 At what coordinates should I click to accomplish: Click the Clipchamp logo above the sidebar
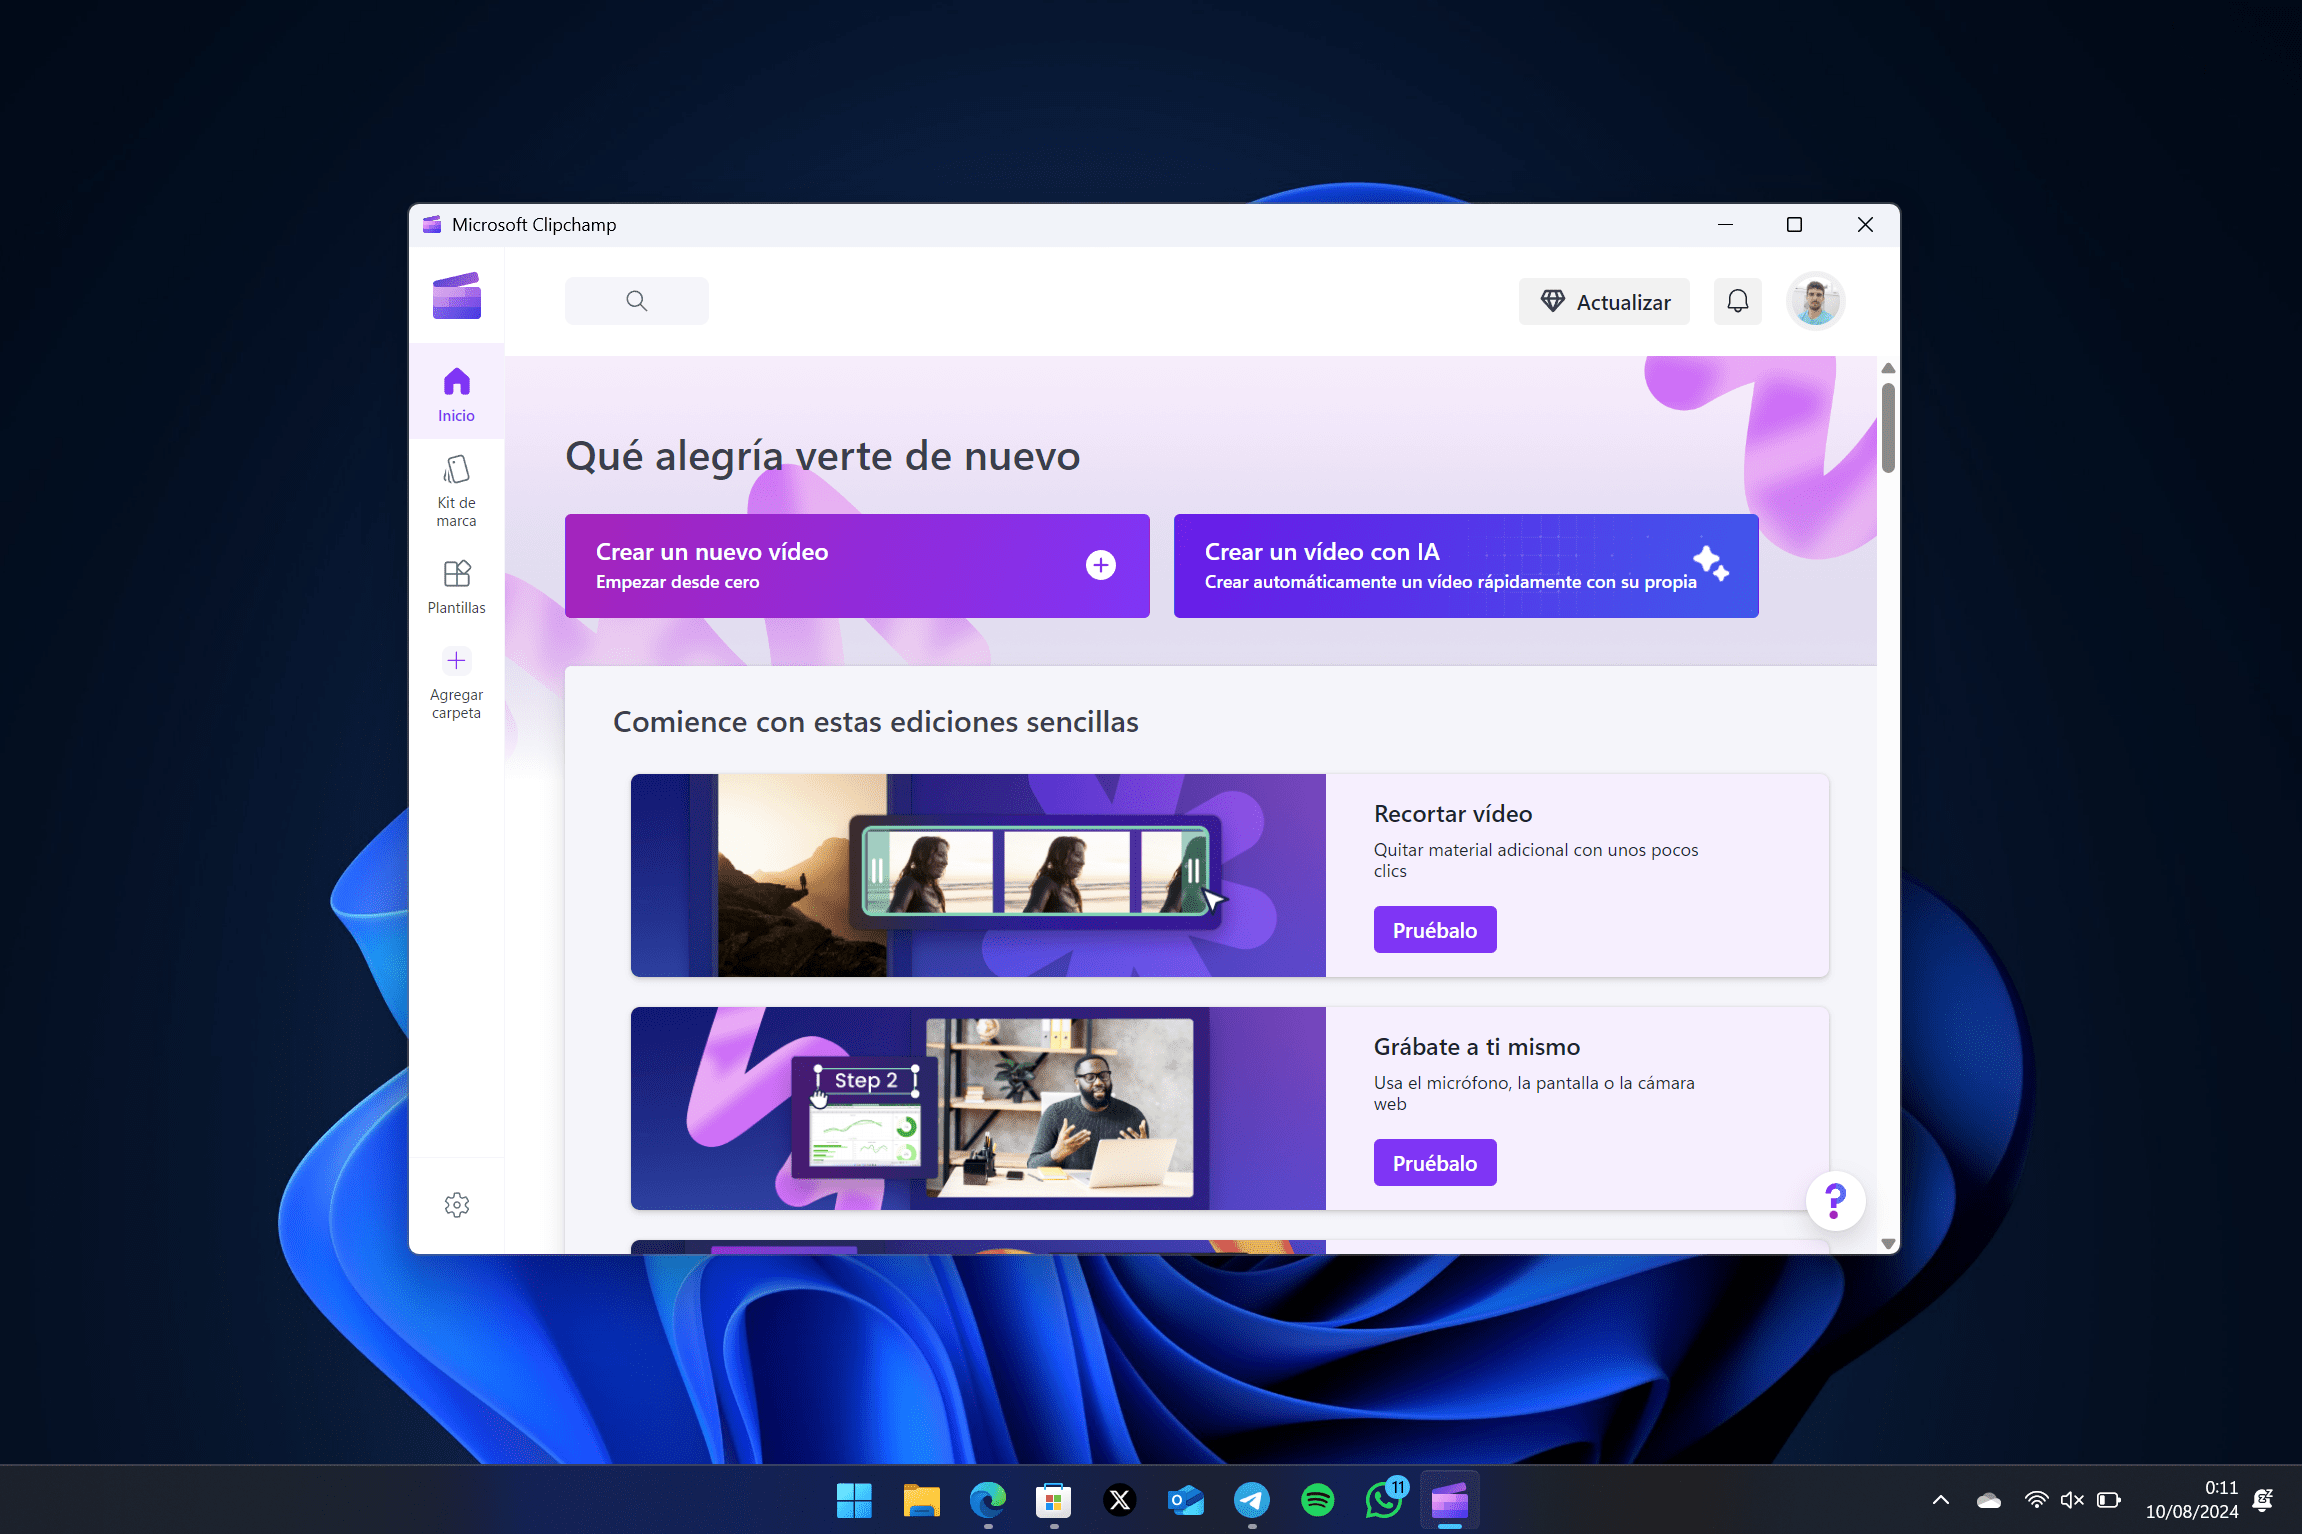pos(456,296)
